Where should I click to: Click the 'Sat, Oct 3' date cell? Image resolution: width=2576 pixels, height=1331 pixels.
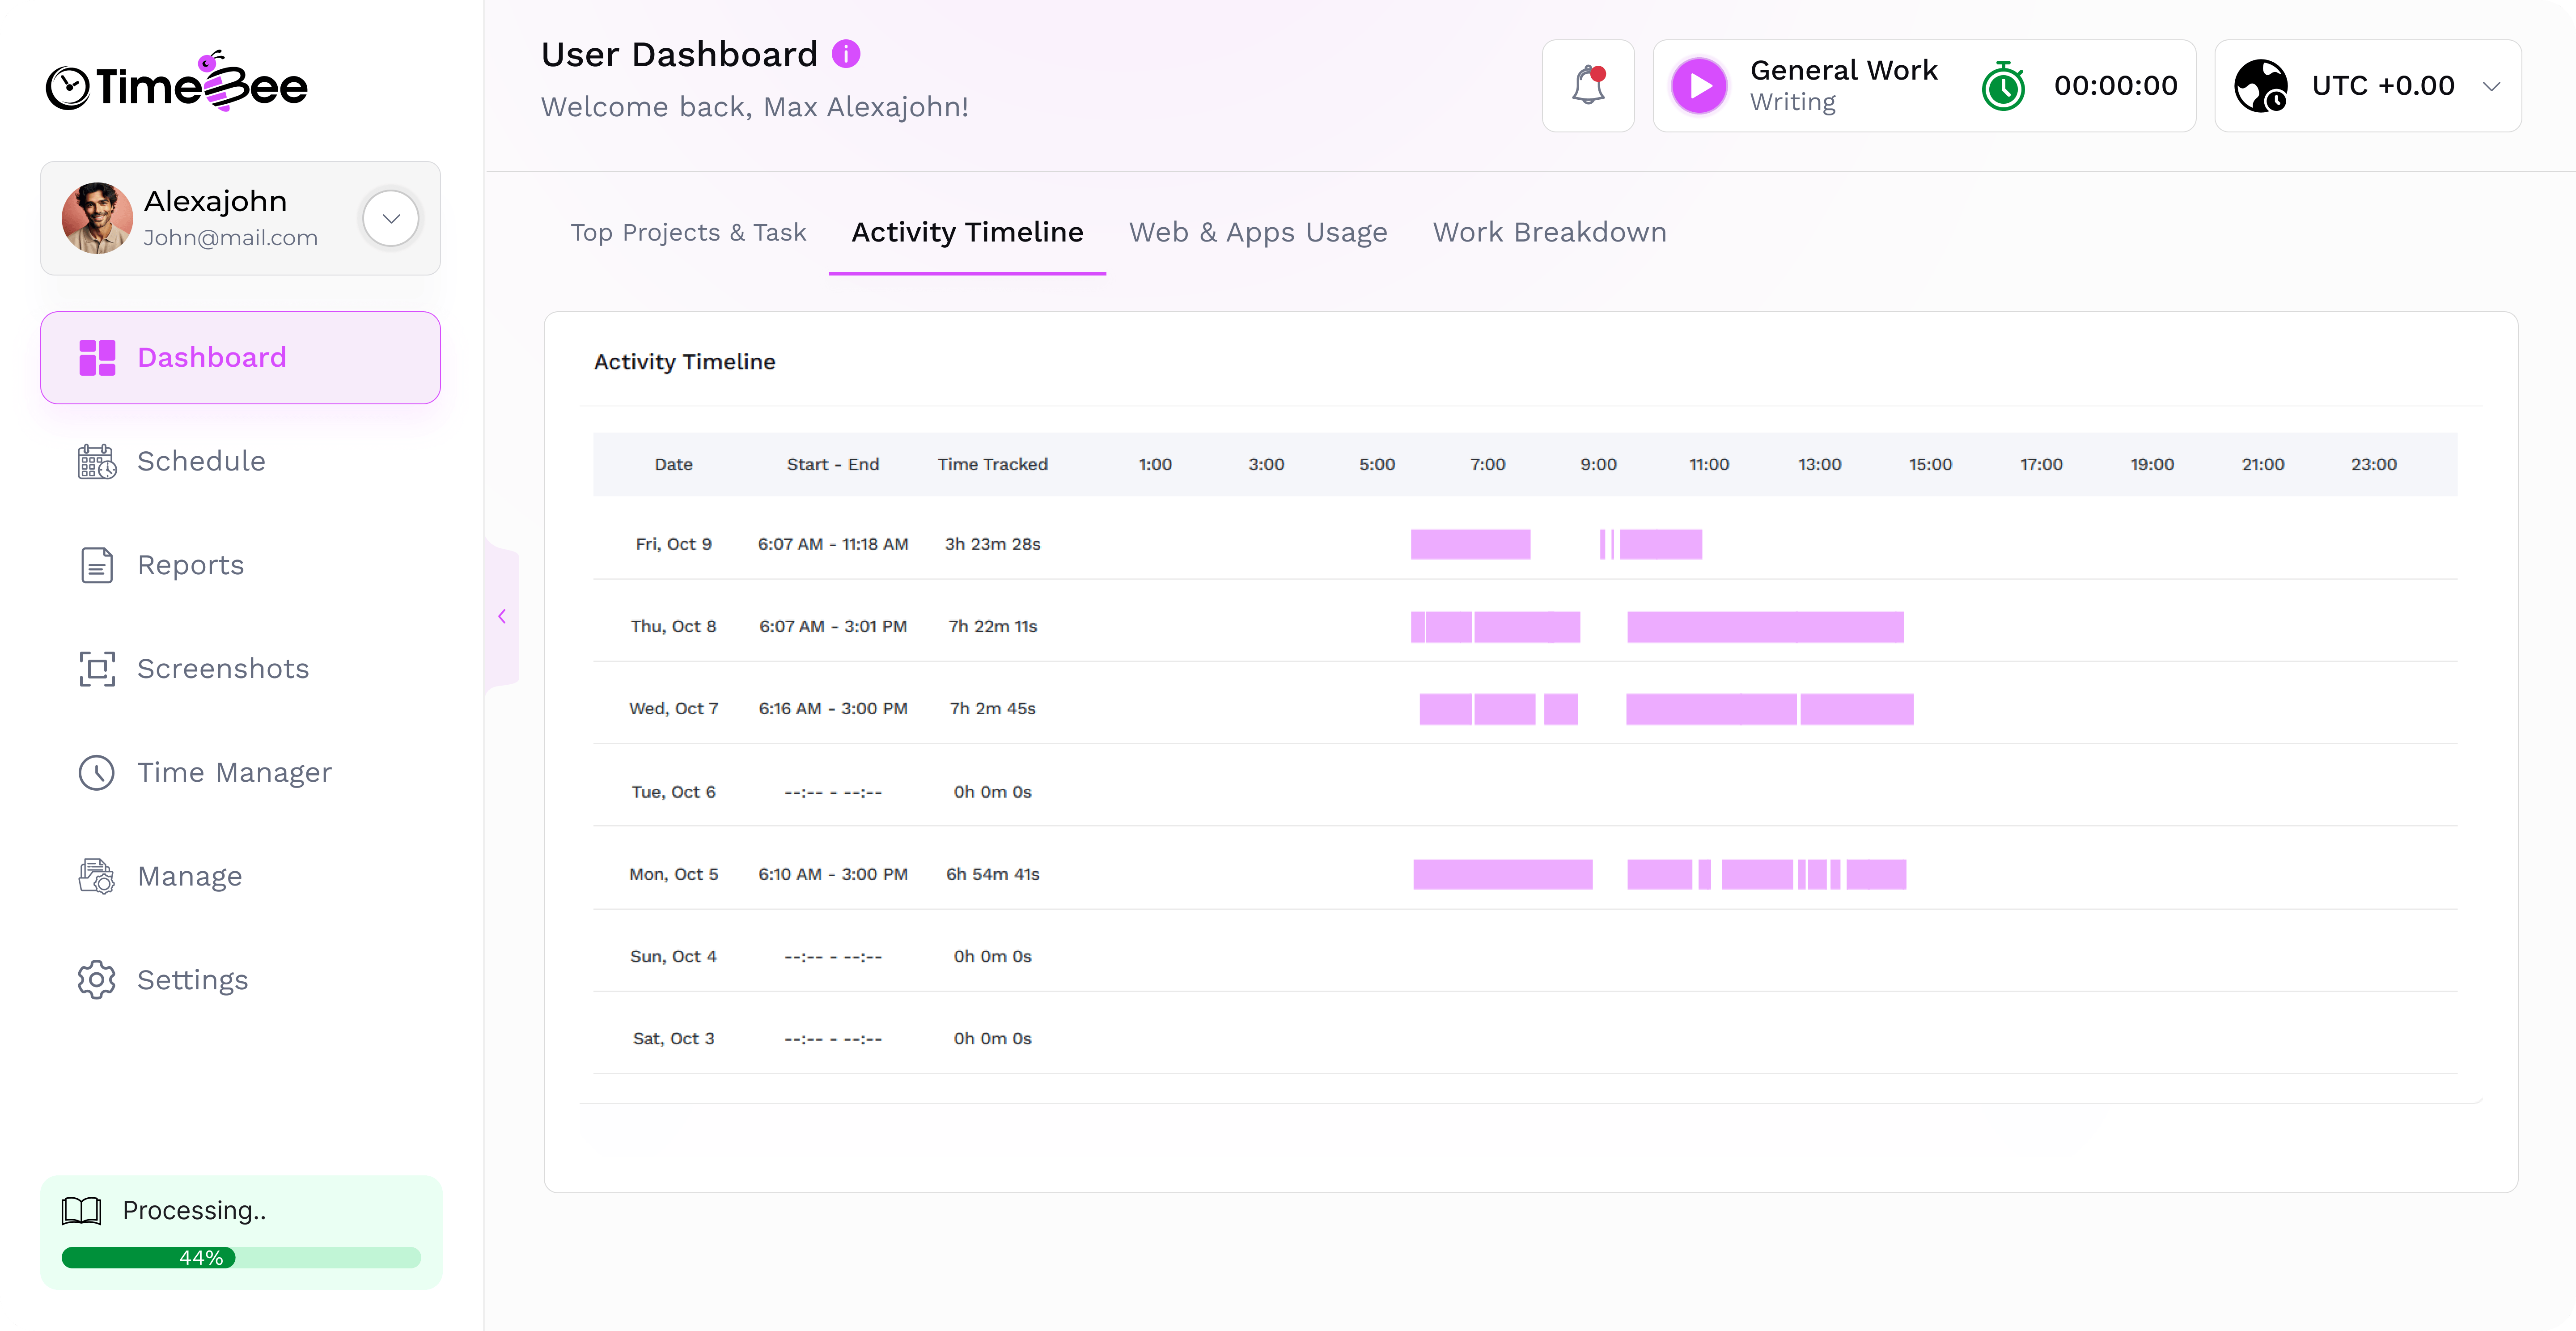(673, 1039)
